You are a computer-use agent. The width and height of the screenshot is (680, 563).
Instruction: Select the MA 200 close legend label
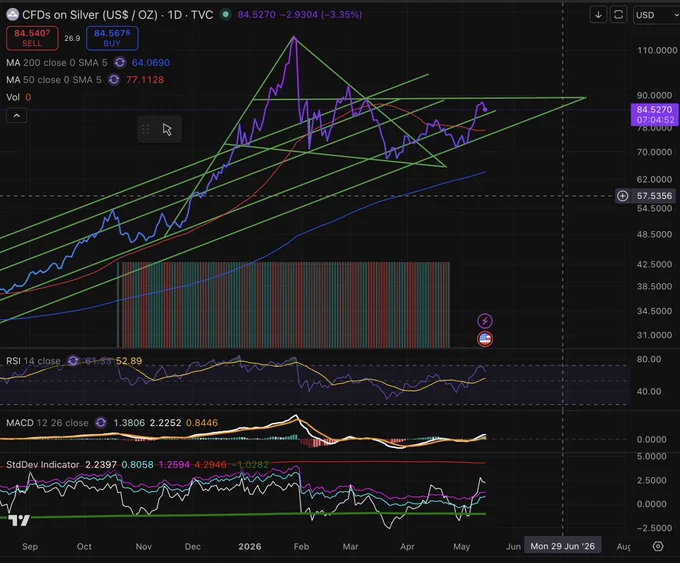click(x=56, y=62)
